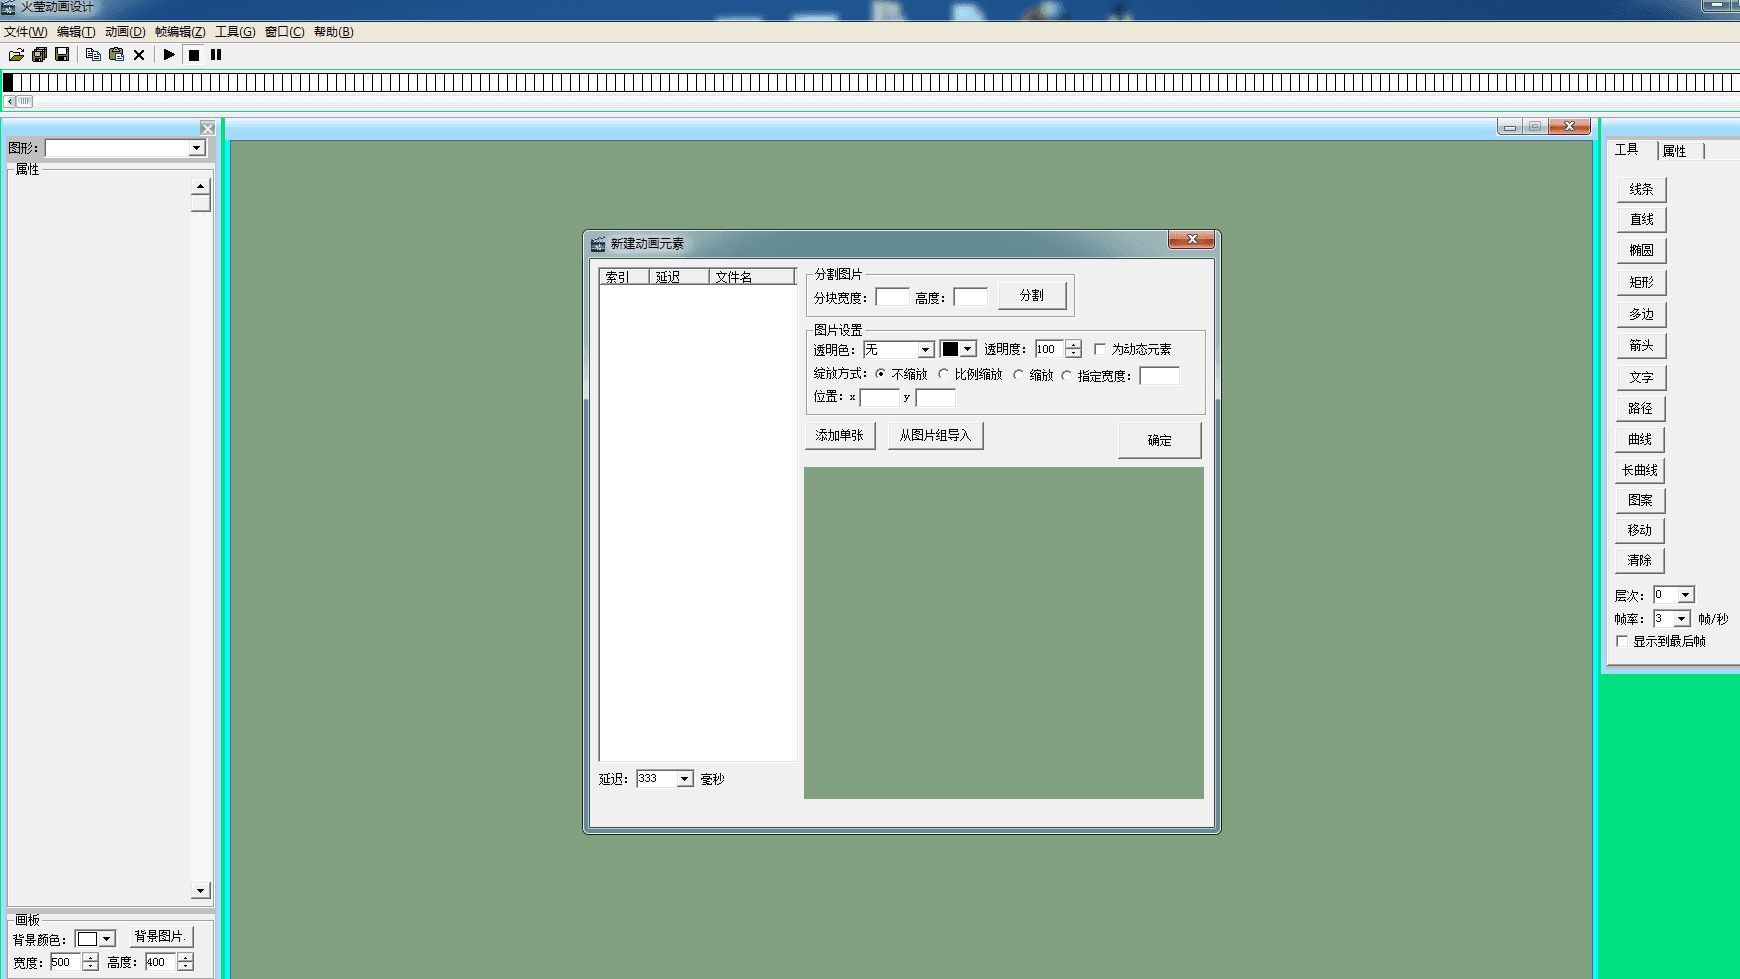The width and height of the screenshot is (1740, 979).
Task: Select the first black timeline frame
Action: (x=8, y=82)
